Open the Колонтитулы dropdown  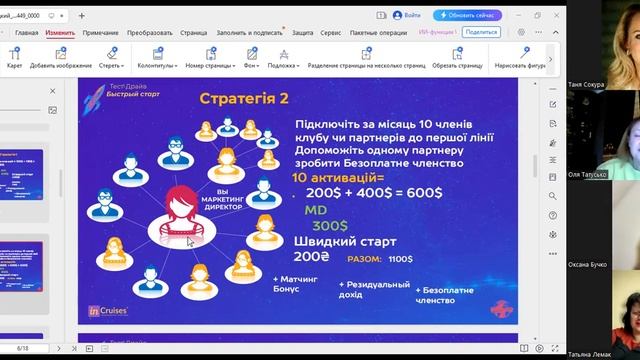[x=158, y=57]
